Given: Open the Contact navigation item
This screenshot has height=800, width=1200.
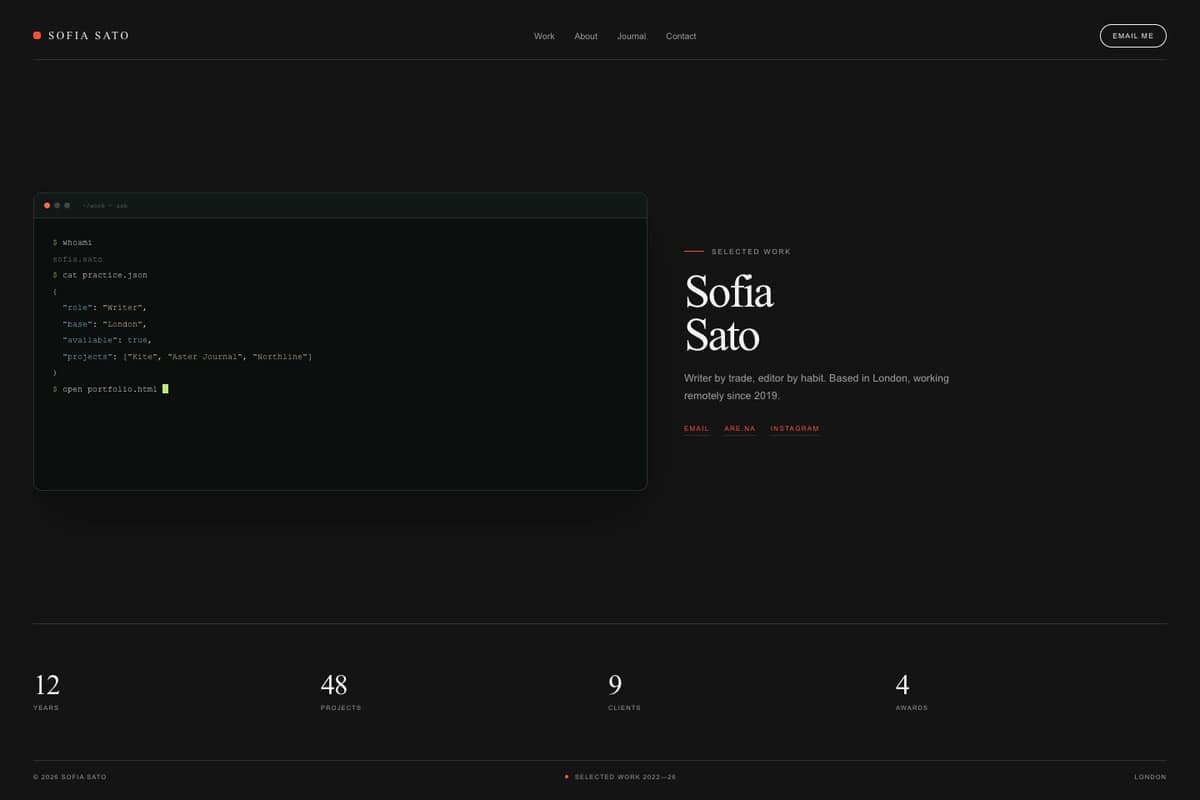Looking at the screenshot, I should pyautogui.click(x=681, y=36).
